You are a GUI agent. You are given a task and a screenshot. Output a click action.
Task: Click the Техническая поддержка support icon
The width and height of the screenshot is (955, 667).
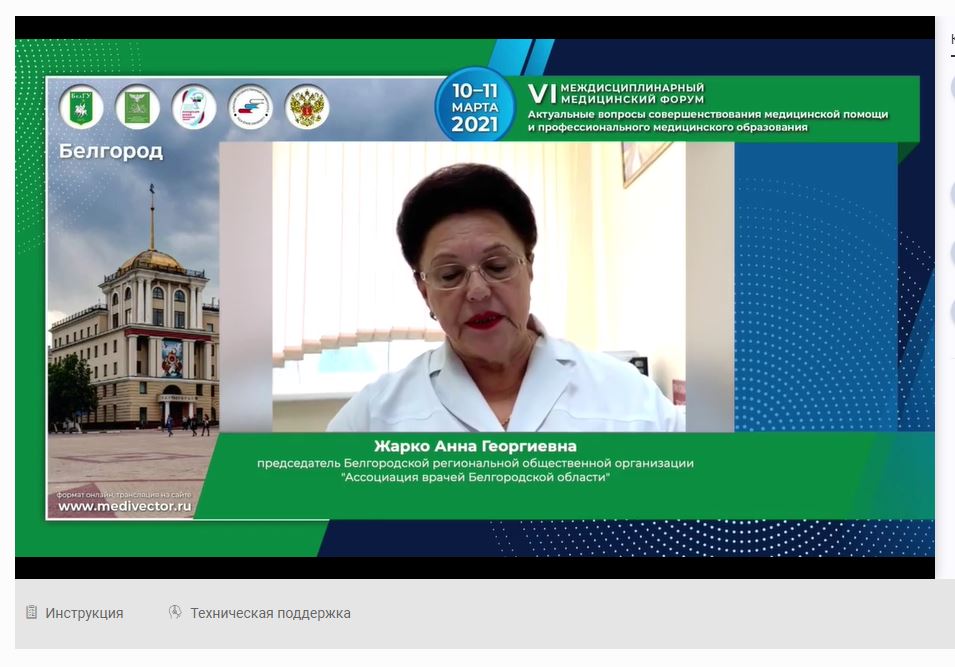(x=175, y=613)
